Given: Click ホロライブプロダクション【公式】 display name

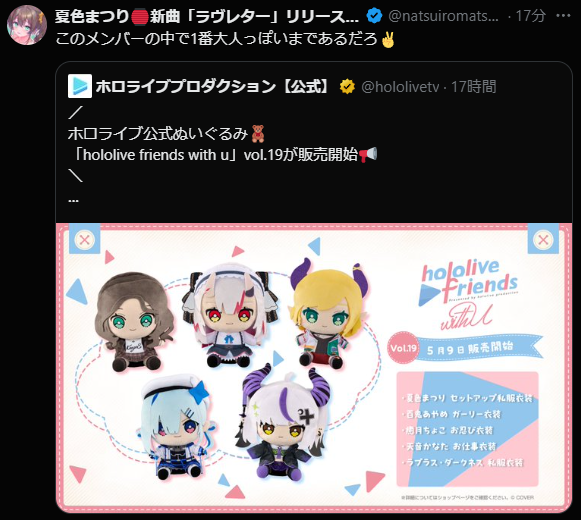Looking at the screenshot, I should click(x=212, y=86).
